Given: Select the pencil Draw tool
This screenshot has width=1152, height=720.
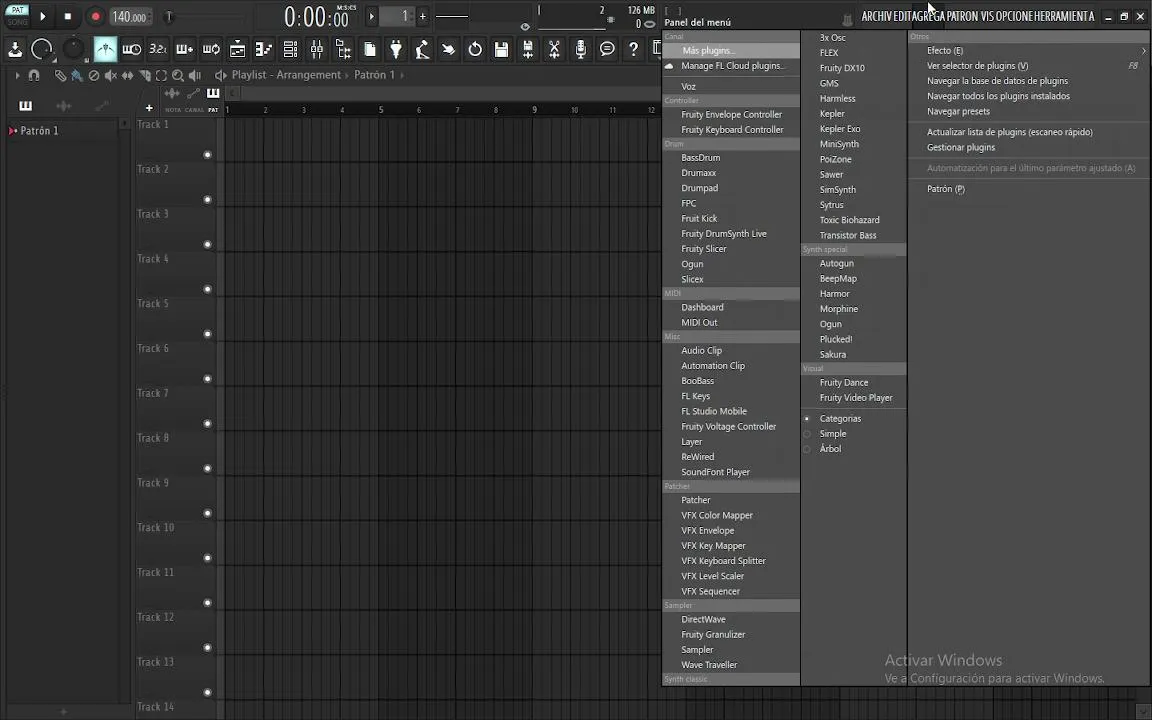Looking at the screenshot, I should [x=60, y=75].
